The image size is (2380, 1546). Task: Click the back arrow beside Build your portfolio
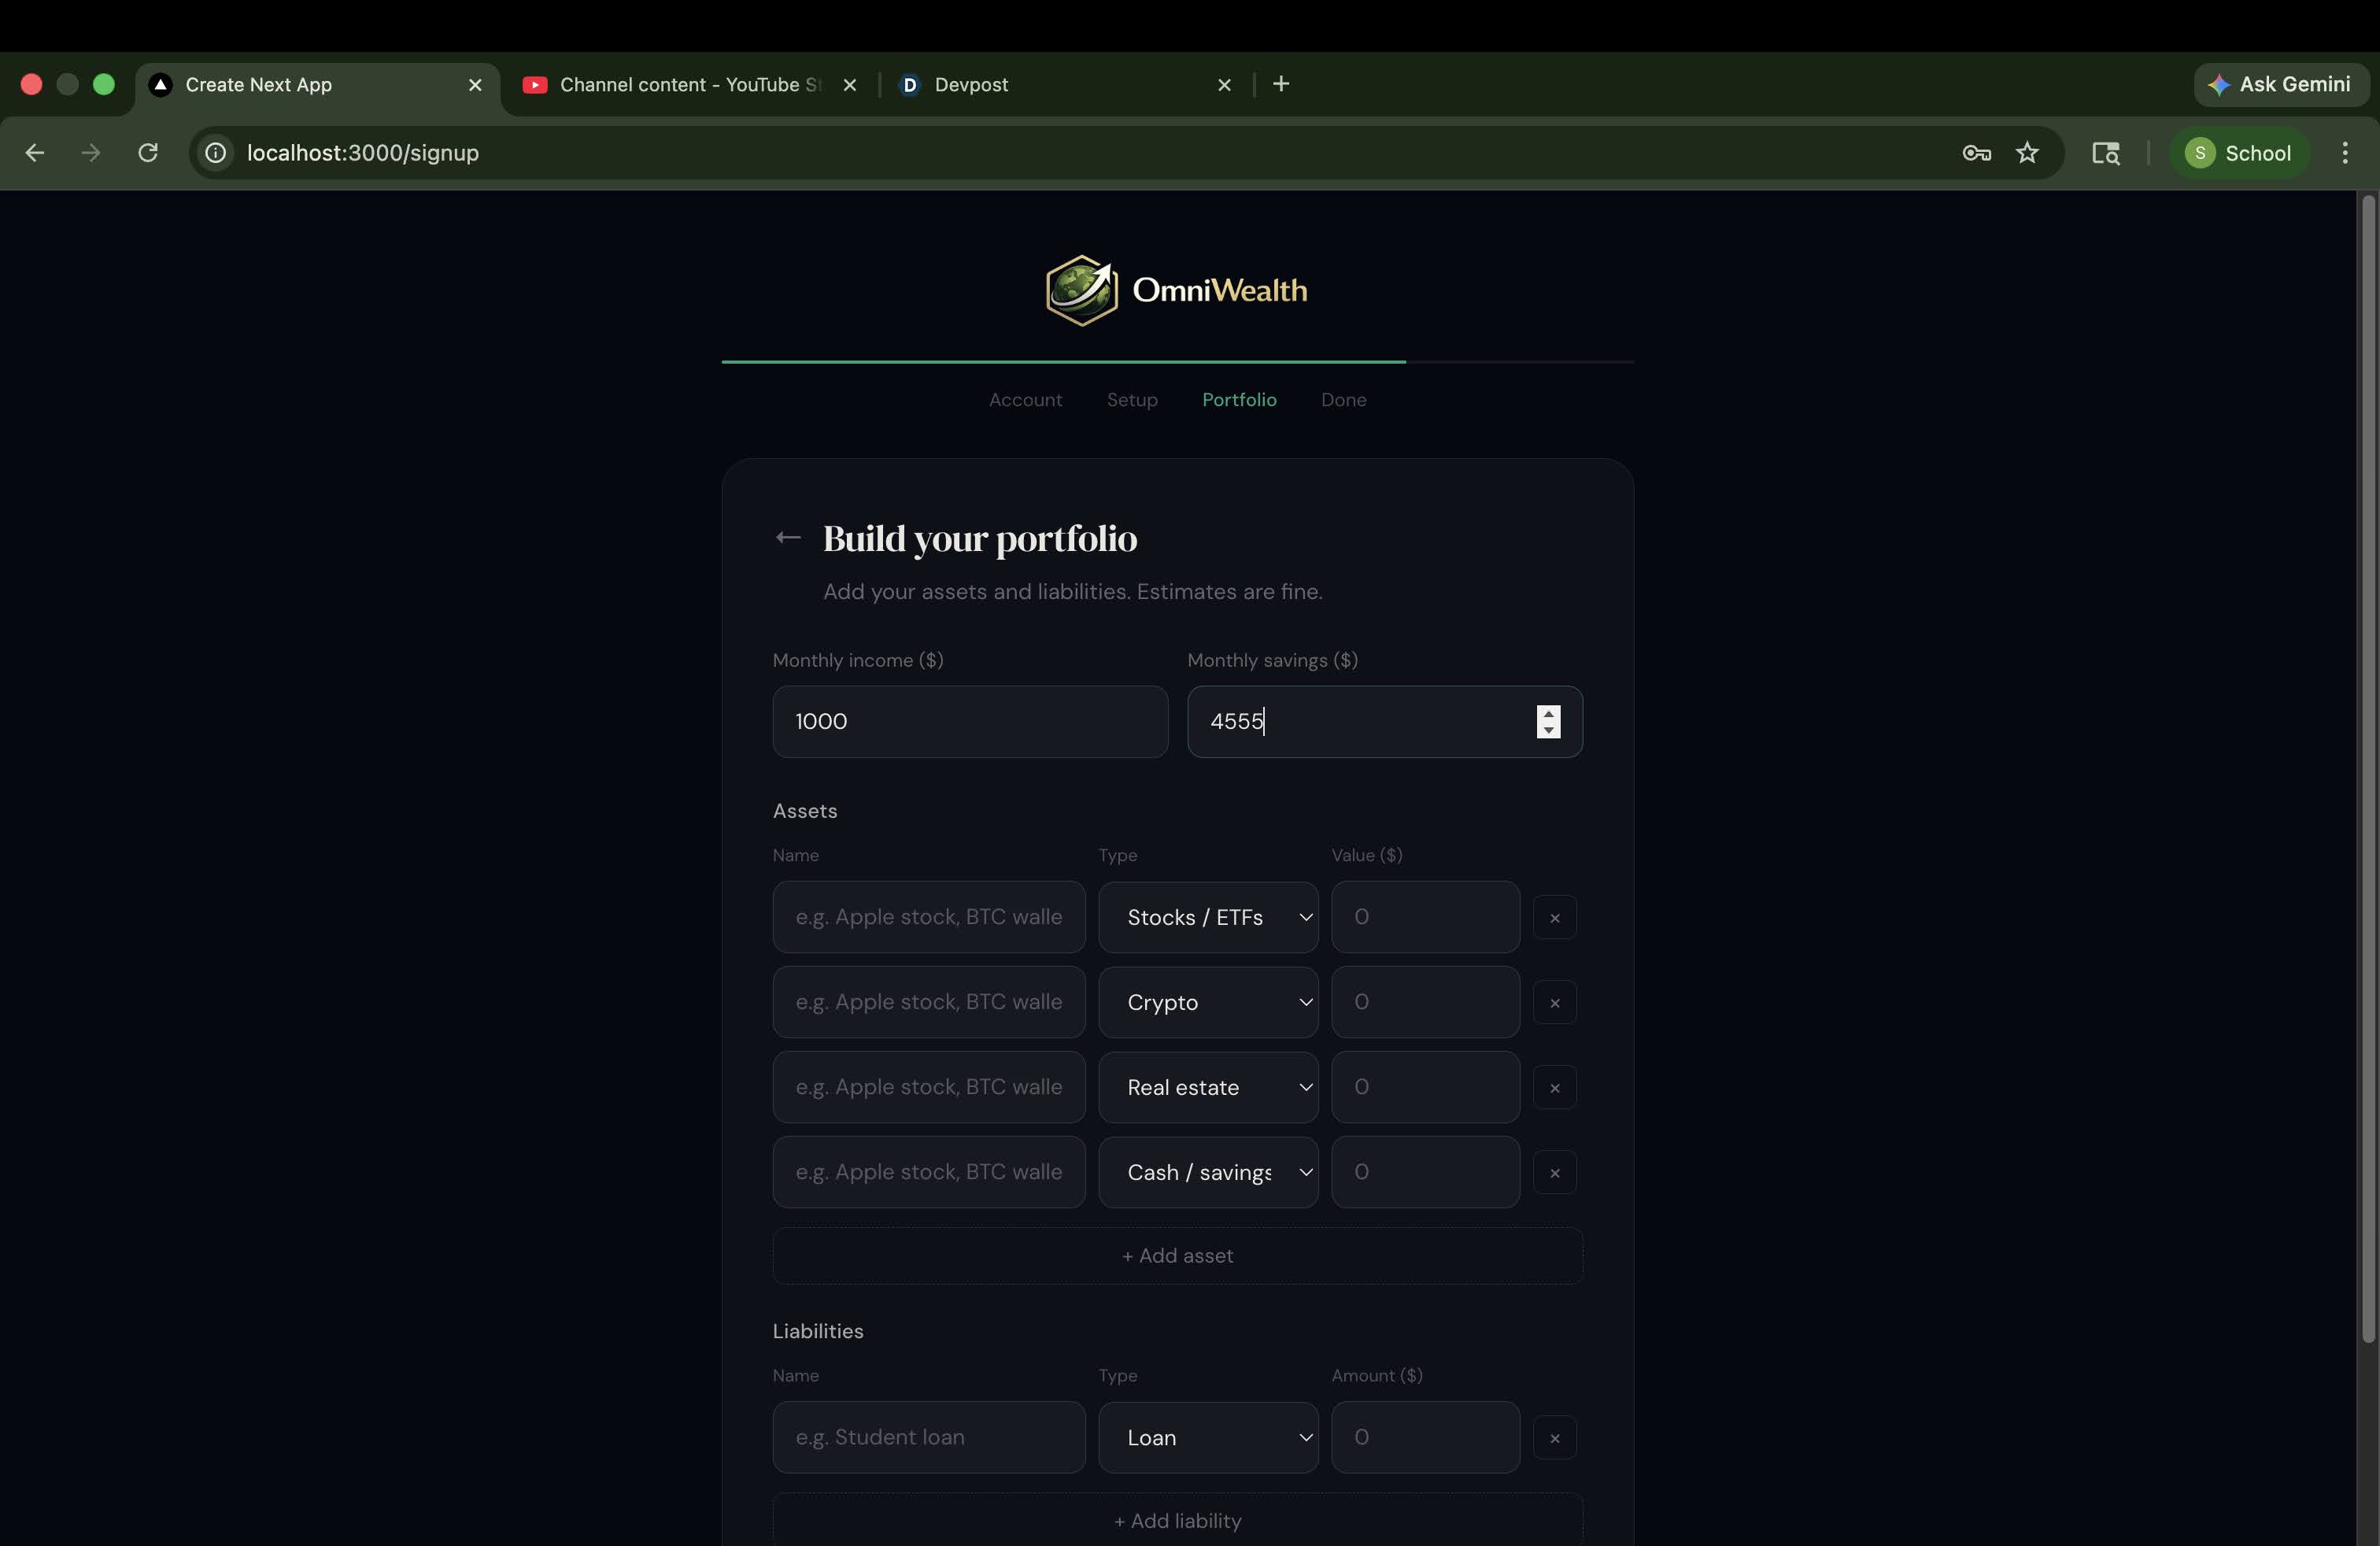point(788,538)
